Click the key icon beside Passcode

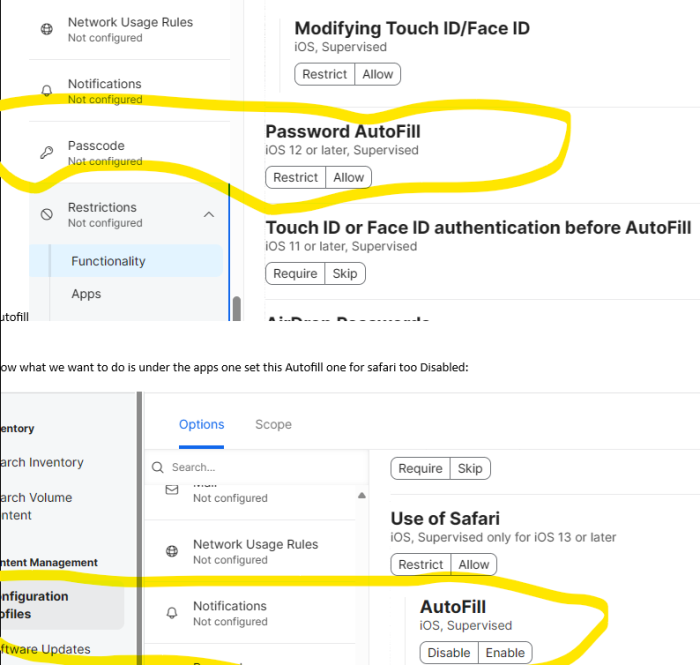coord(46,153)
